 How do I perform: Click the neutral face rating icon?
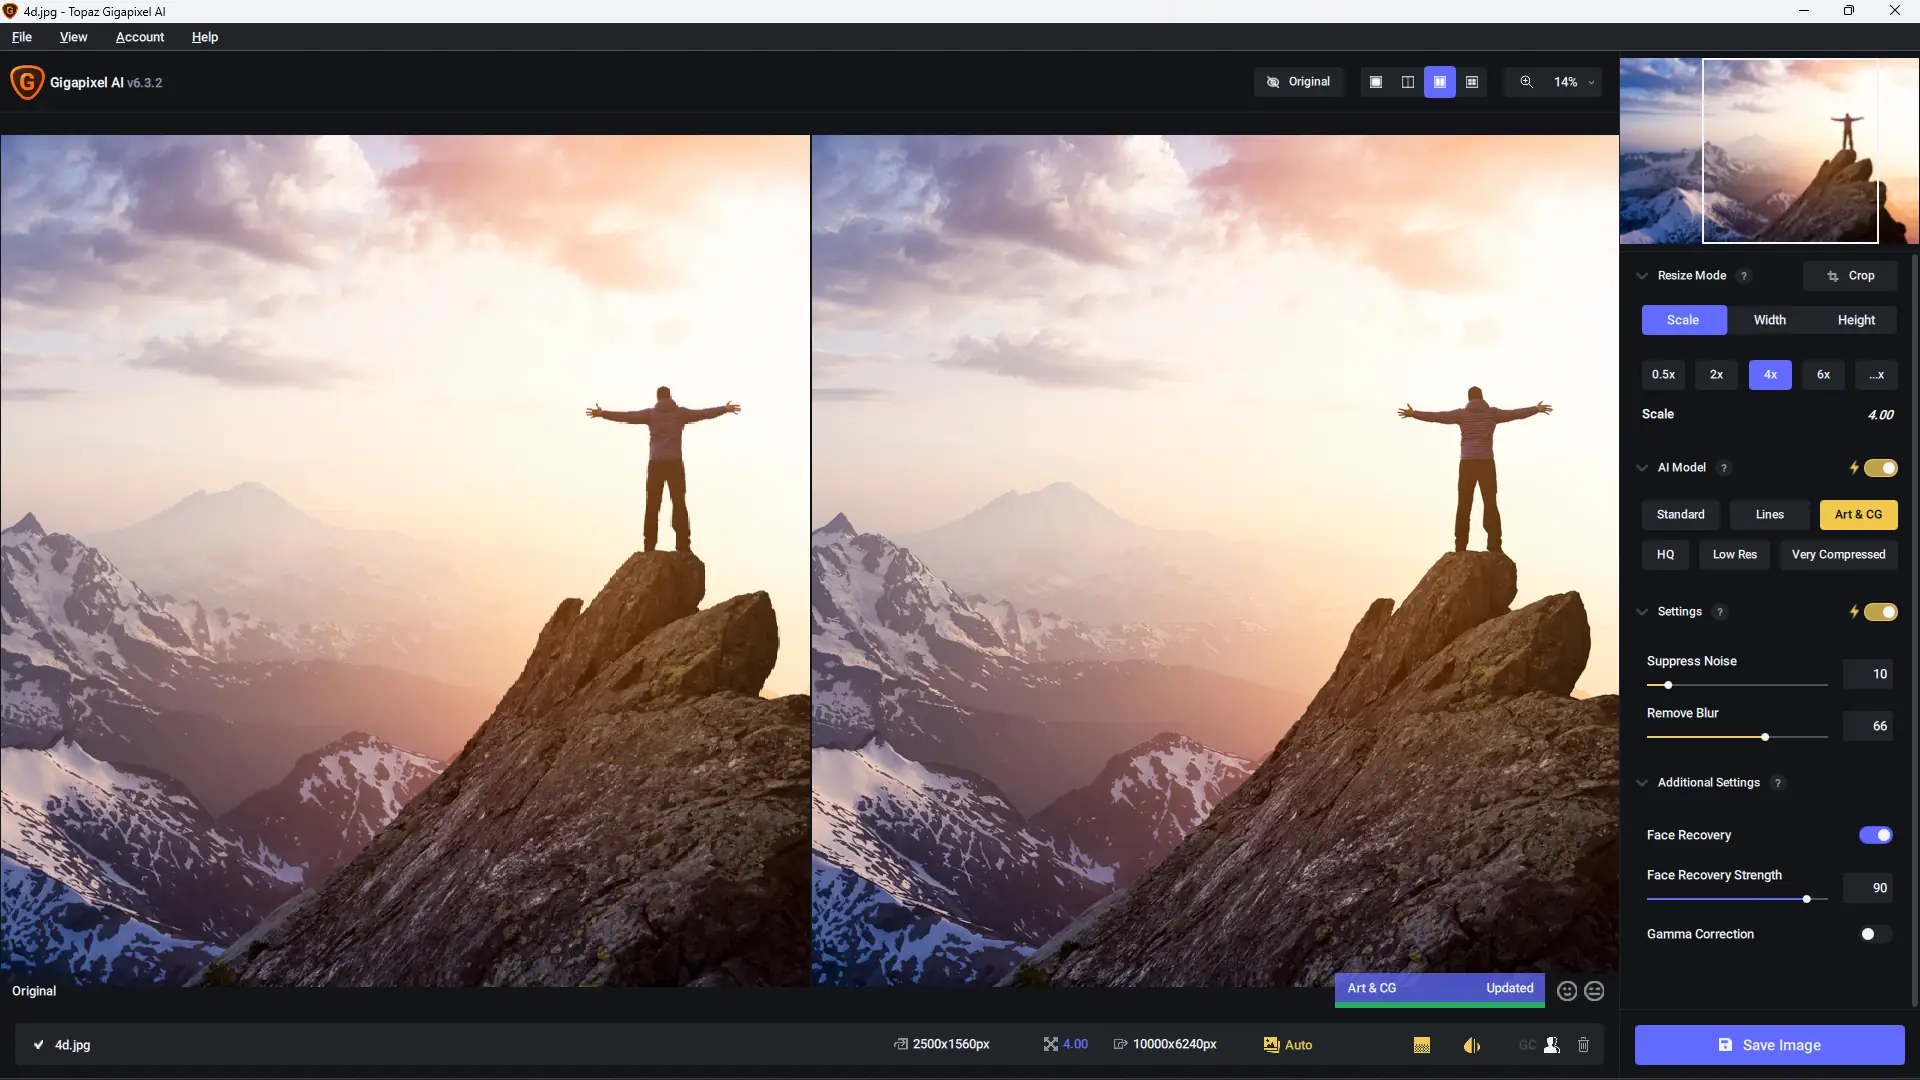[x=1595, y=990]
